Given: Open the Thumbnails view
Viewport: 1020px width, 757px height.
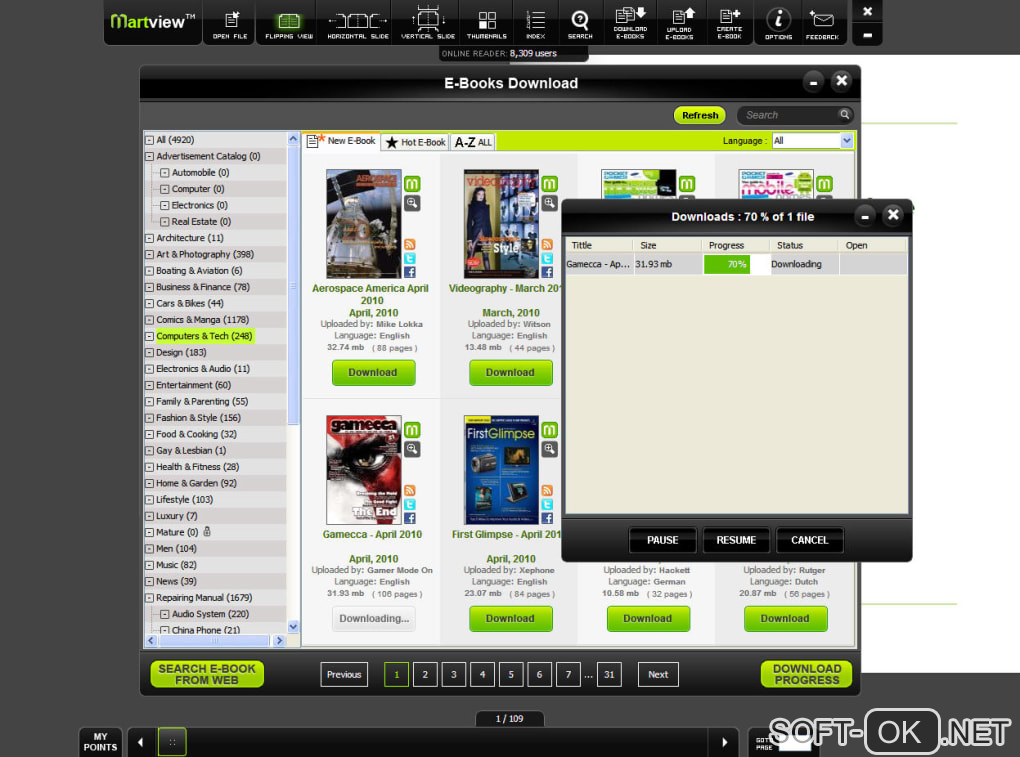Looking at the screenshot, I should (487, 24).
